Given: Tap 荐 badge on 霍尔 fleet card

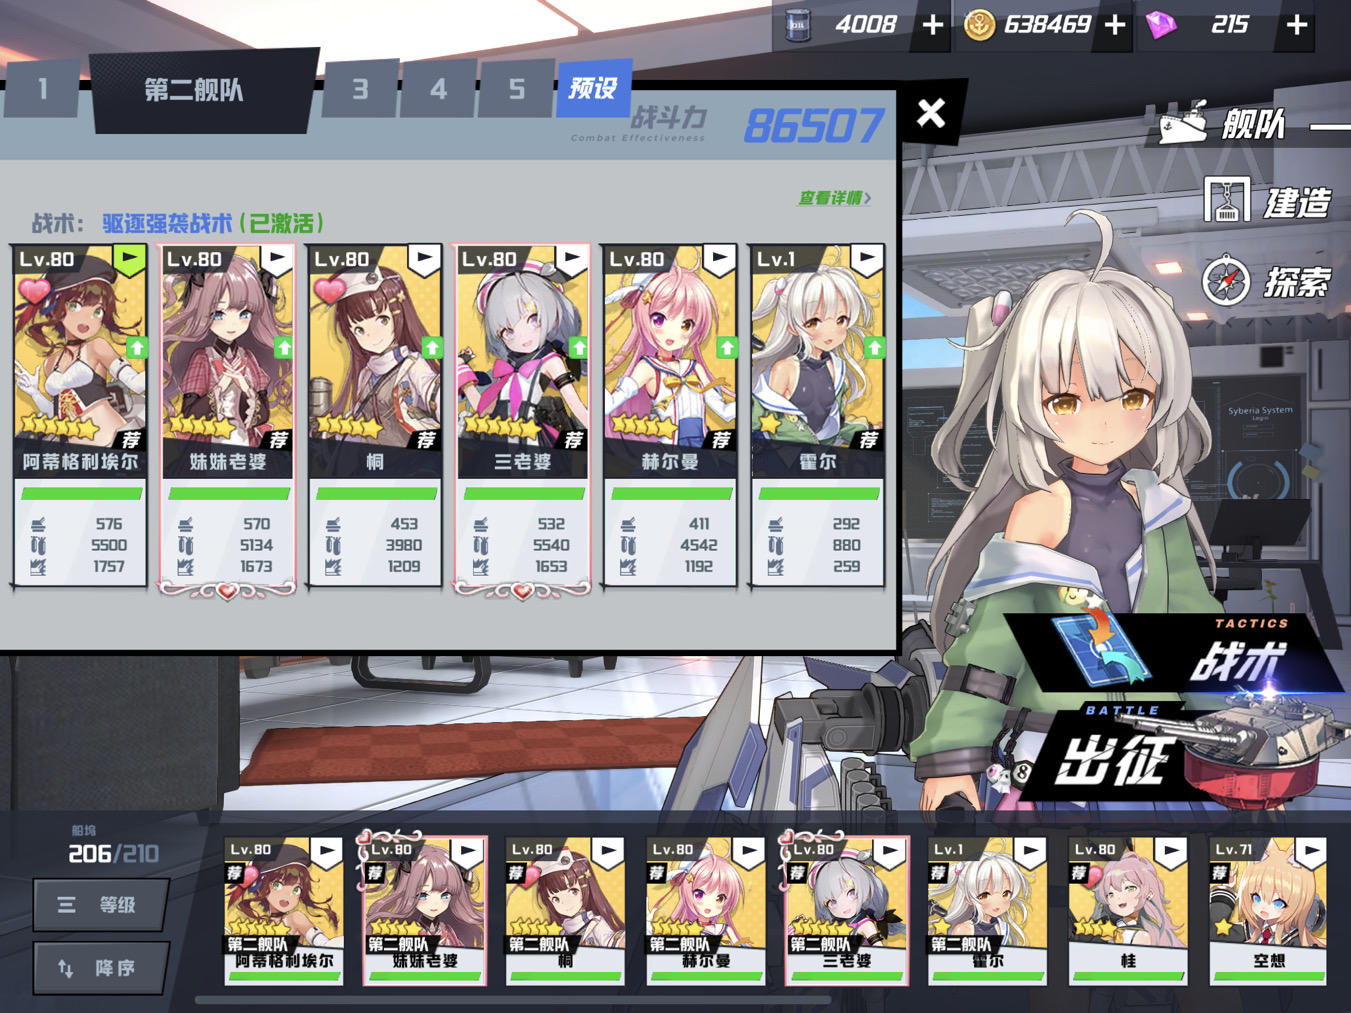Looking at the screenshot, I should tap(869, 439).
